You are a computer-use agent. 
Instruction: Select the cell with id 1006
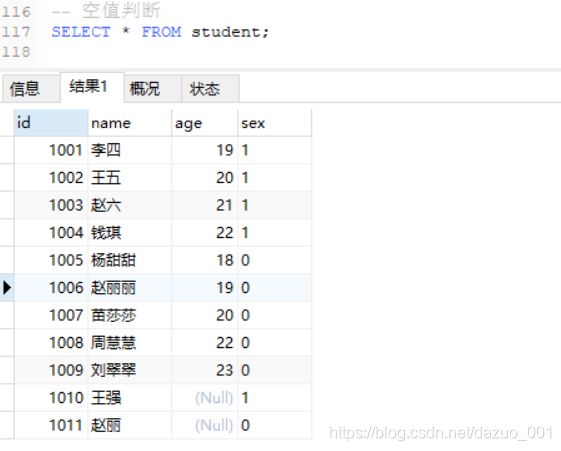[51, 288]
